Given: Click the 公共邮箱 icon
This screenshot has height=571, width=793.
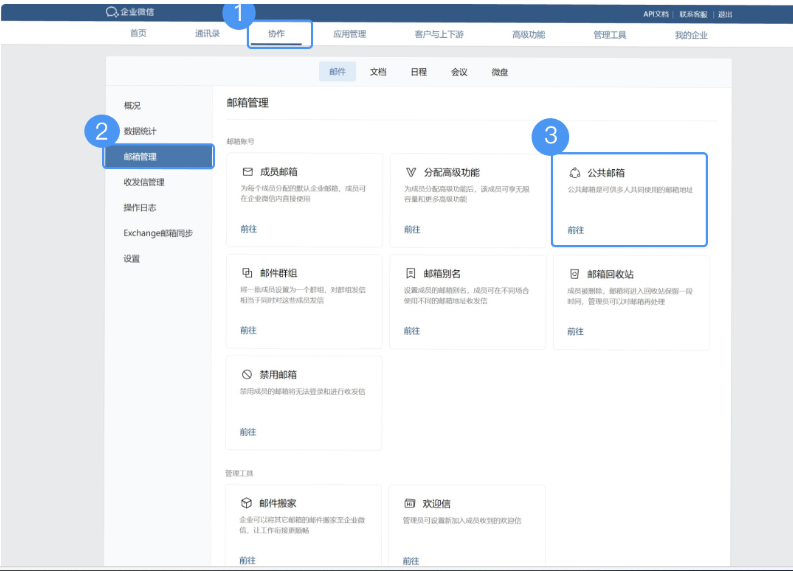Looking at the screenshot, I should tap(574, 173).
